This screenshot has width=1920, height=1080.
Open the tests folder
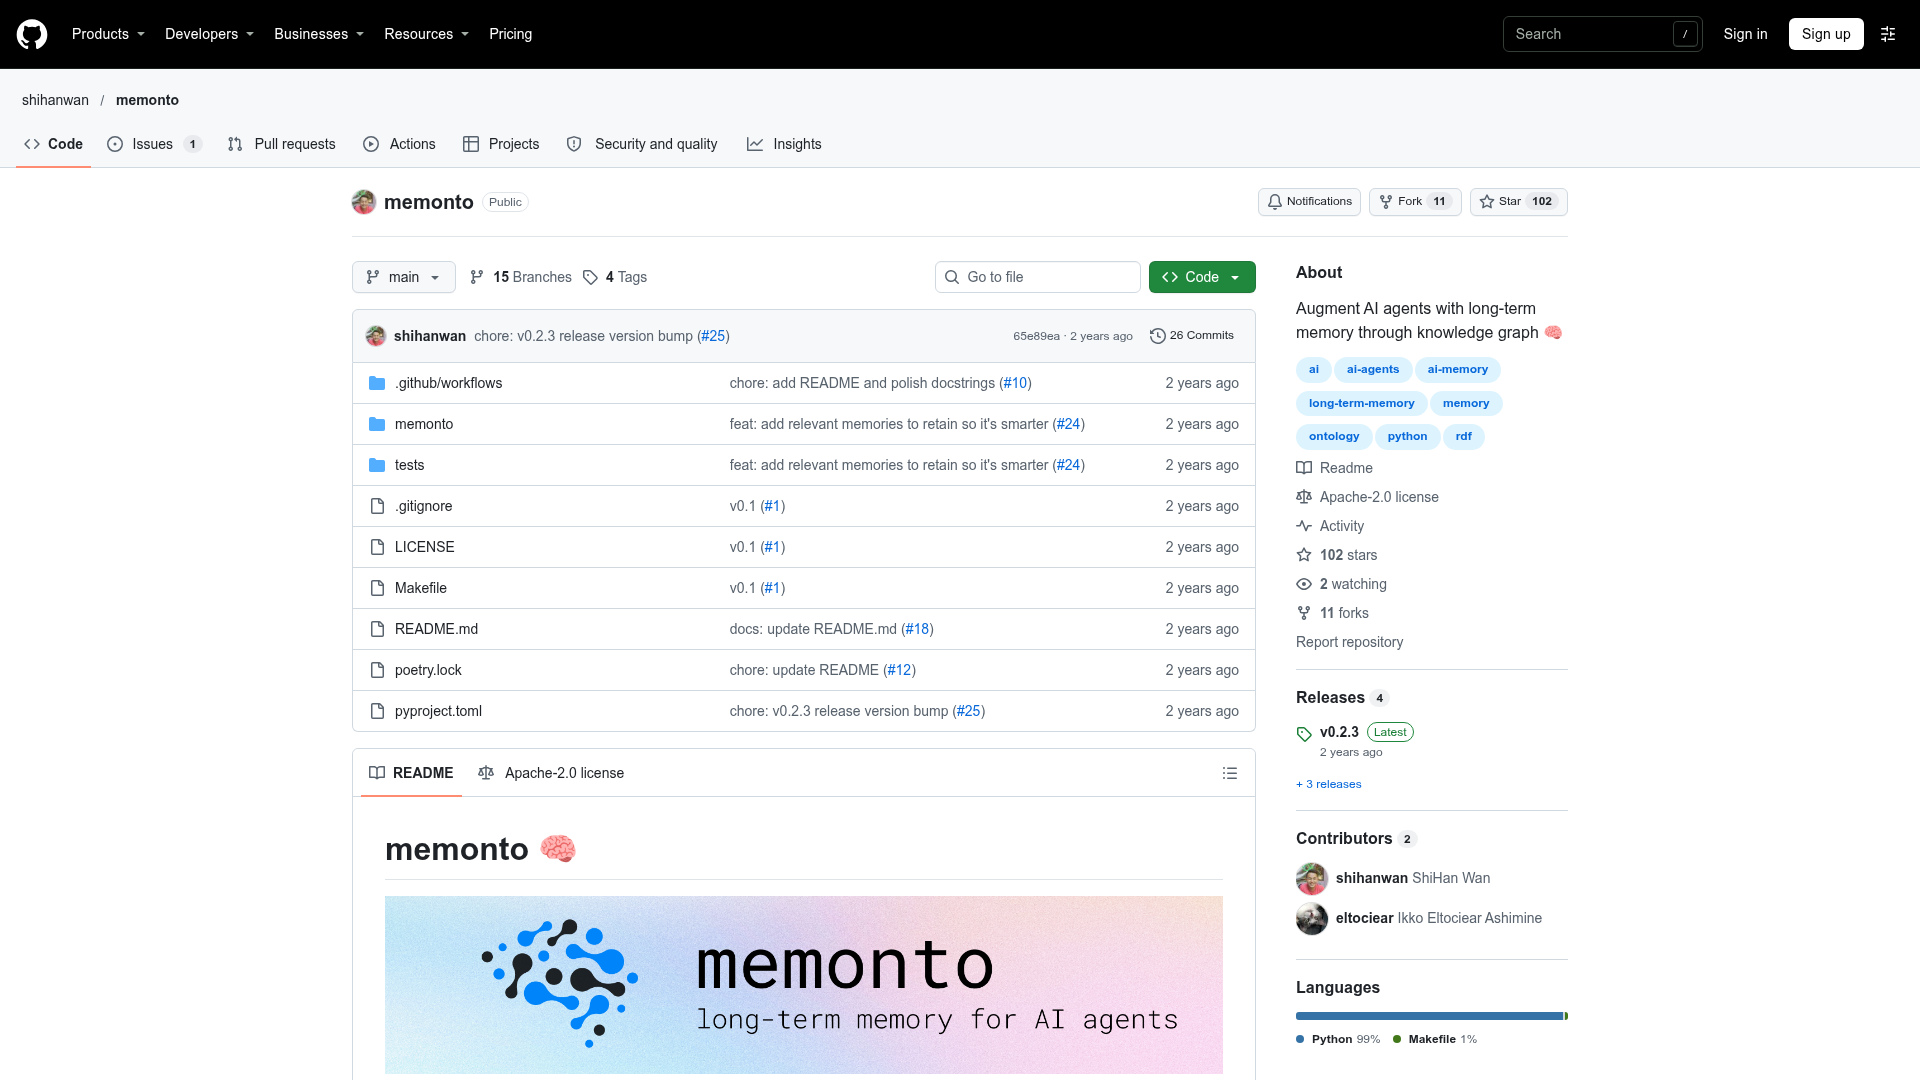coord(409,465)
